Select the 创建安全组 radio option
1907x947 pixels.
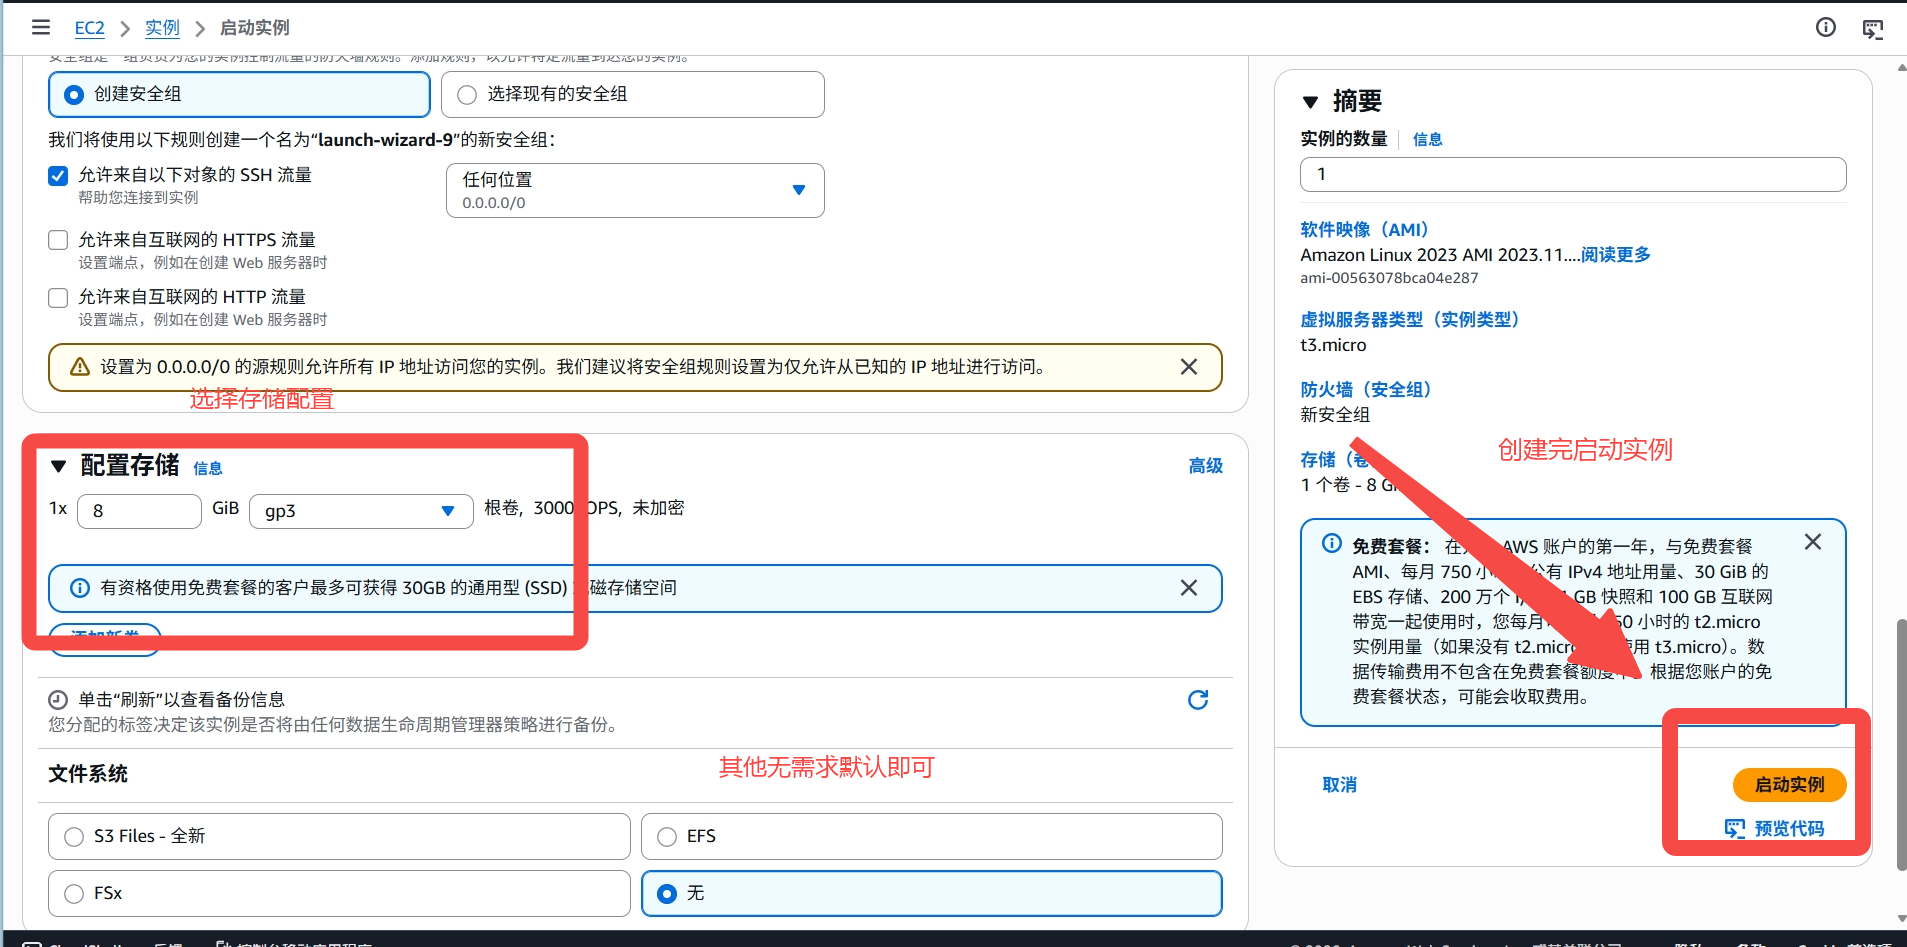pyautogui.click(x=74, y=95)
